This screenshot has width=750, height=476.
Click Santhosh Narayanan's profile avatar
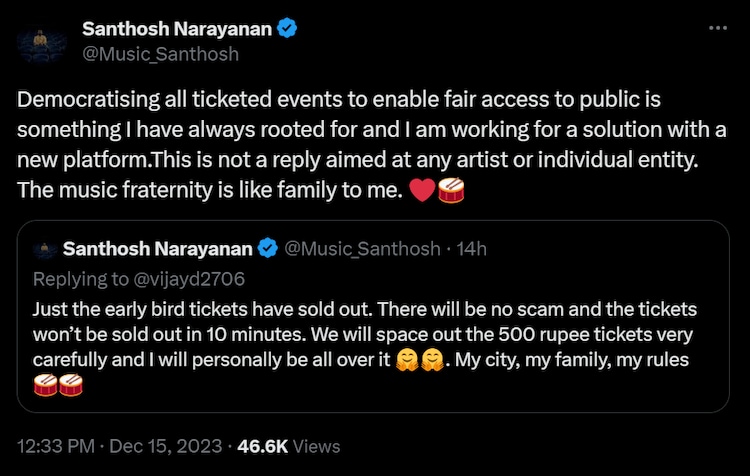click(42, 41)
